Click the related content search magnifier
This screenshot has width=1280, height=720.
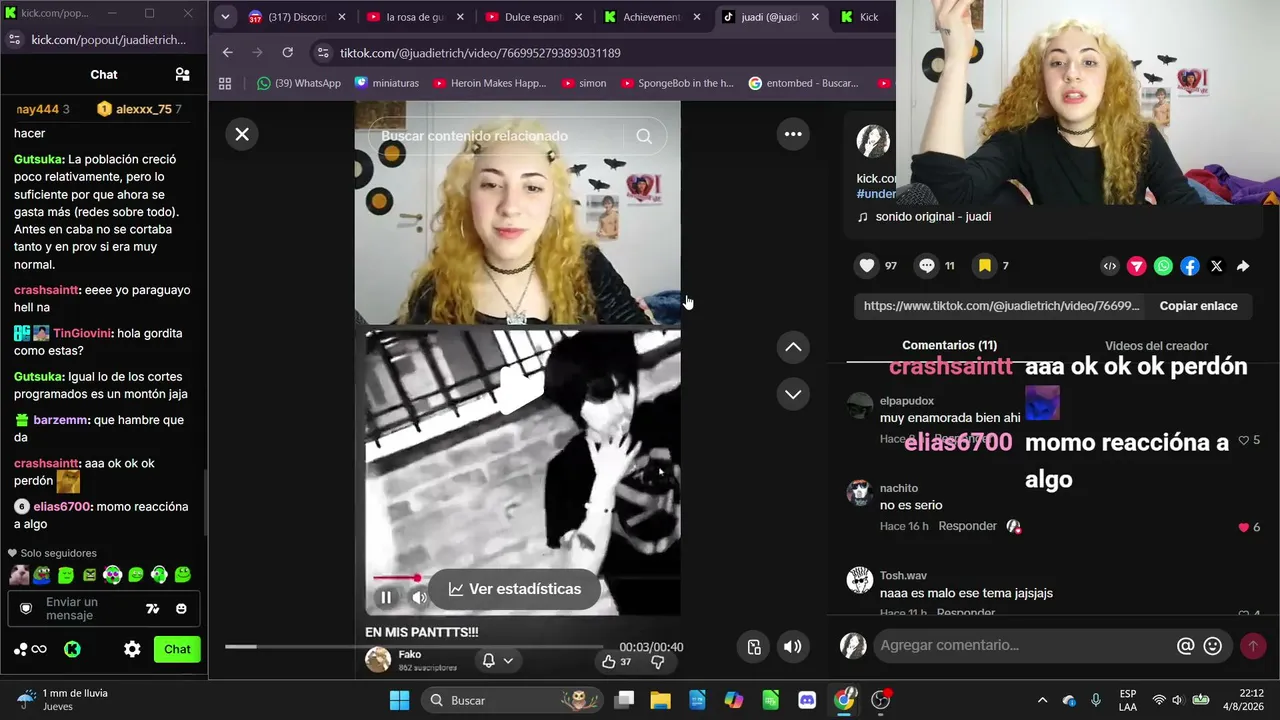tap(644, 136)
